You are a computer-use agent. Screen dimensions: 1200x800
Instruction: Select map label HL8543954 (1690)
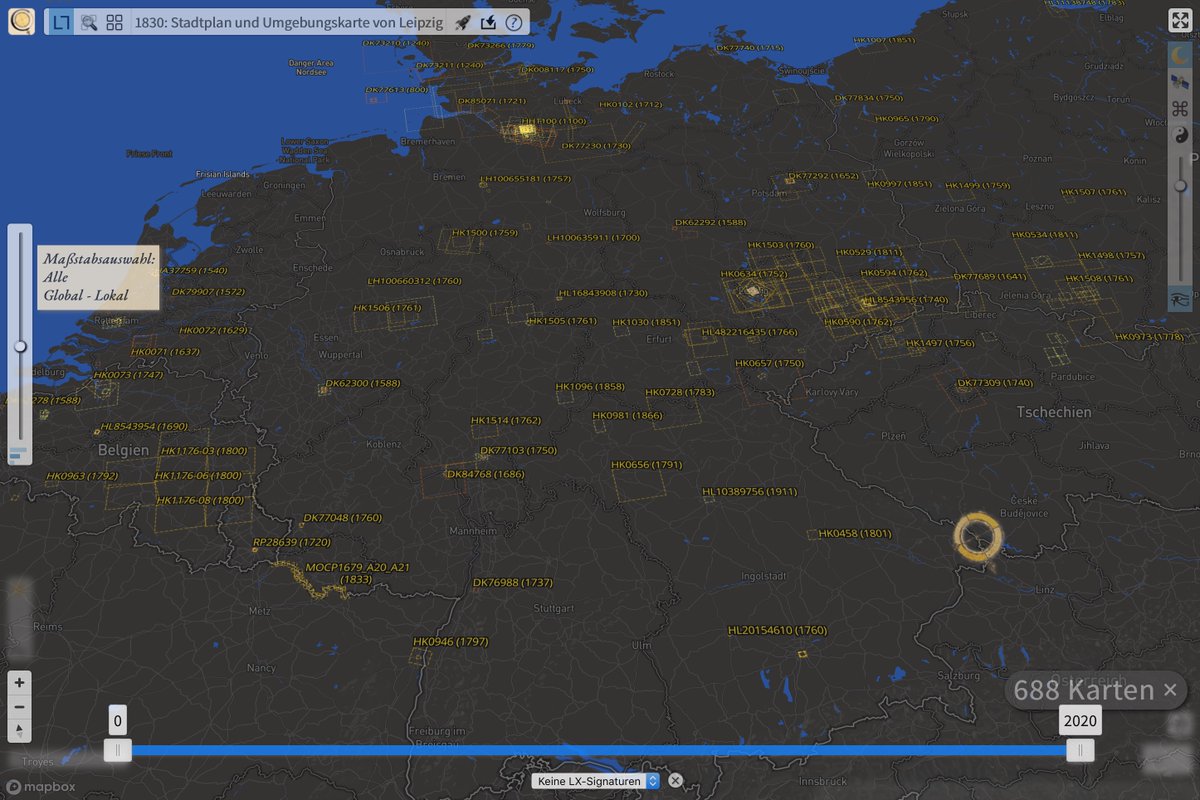144,426
